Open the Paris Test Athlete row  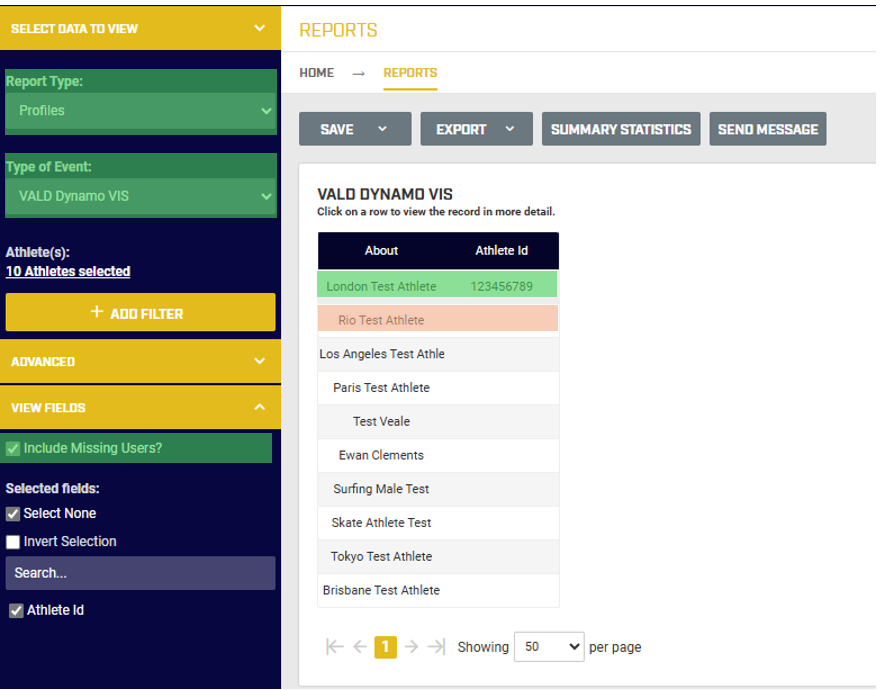[x=438, y=388]
